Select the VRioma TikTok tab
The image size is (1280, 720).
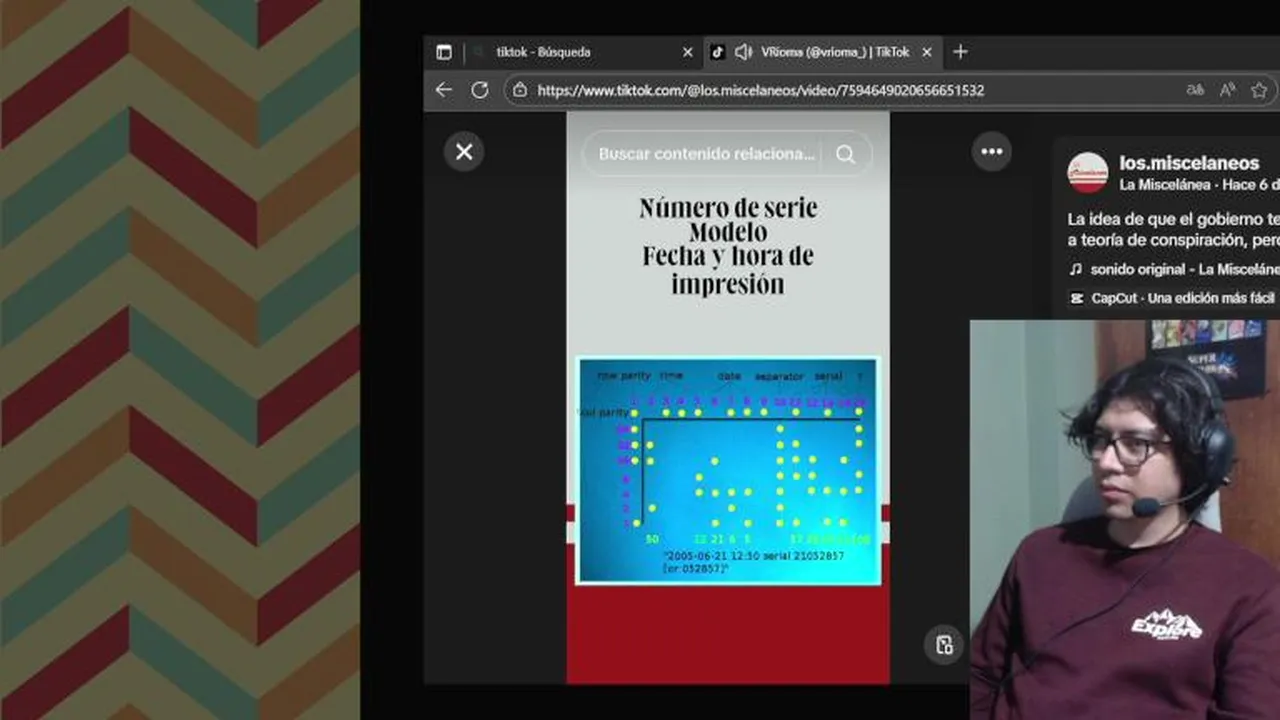(x=822, y=52)
